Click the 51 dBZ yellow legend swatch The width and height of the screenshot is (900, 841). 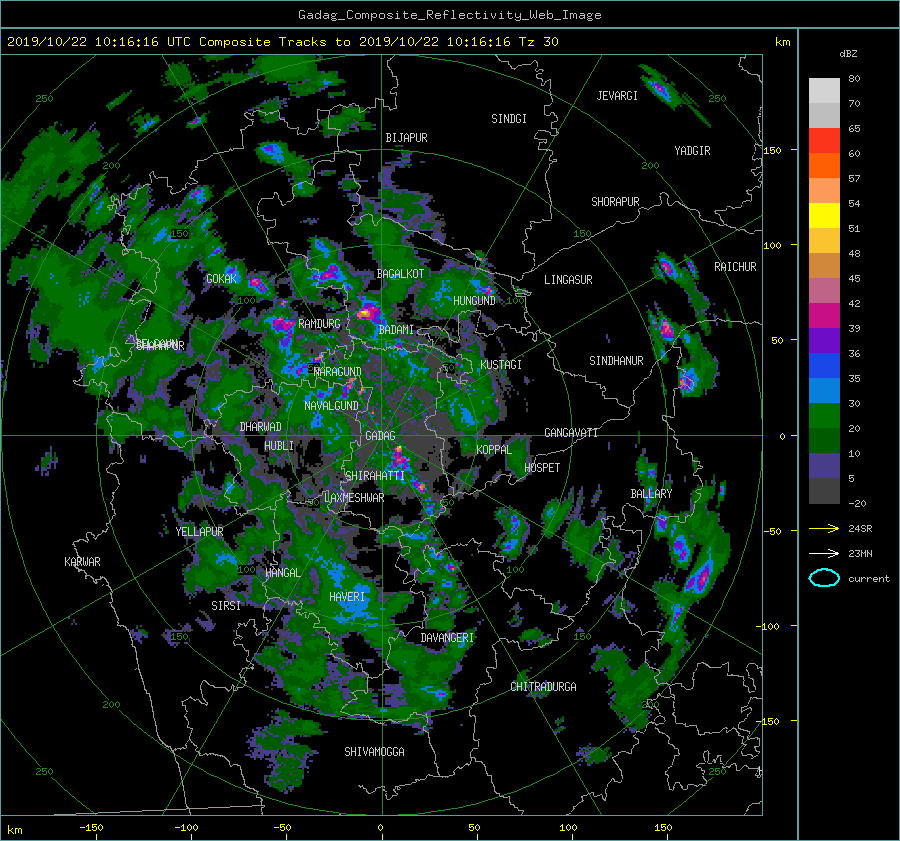[x=824, y=216]
